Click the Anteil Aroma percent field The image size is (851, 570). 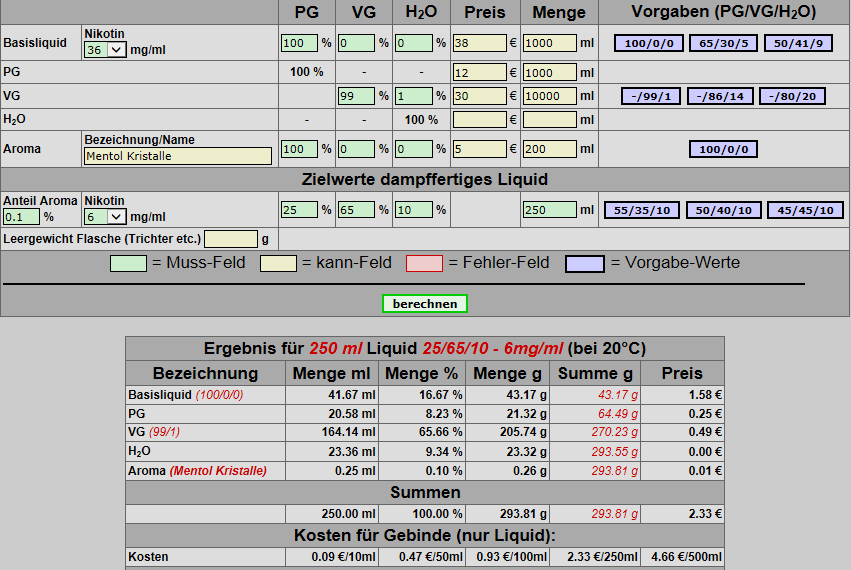[x=20, y=216]
